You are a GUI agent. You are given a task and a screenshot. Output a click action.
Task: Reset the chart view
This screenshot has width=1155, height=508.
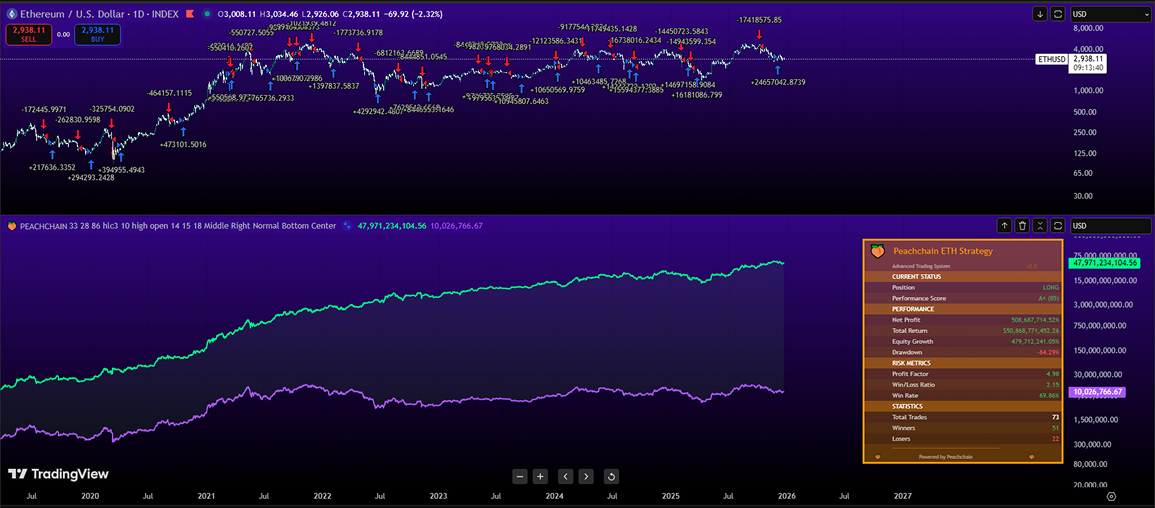click(611, 477)
